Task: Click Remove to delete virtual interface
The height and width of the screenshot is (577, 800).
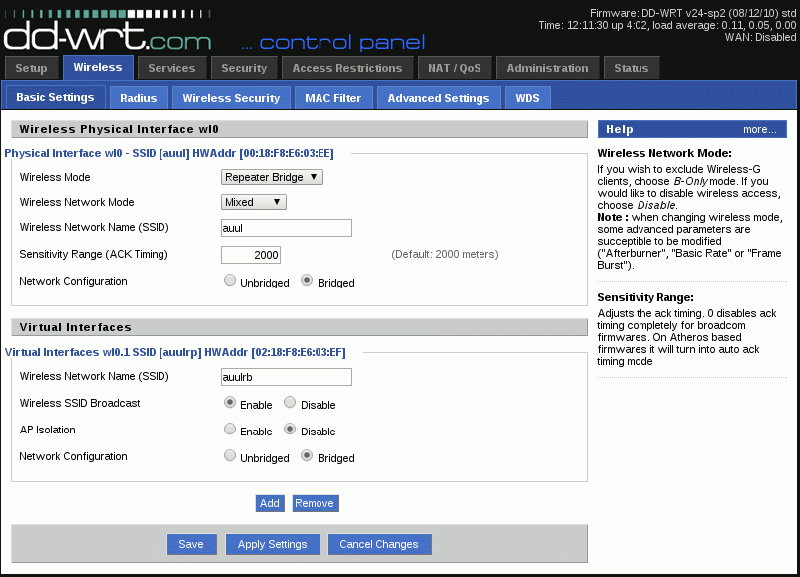Action: [x=315, y=503]
